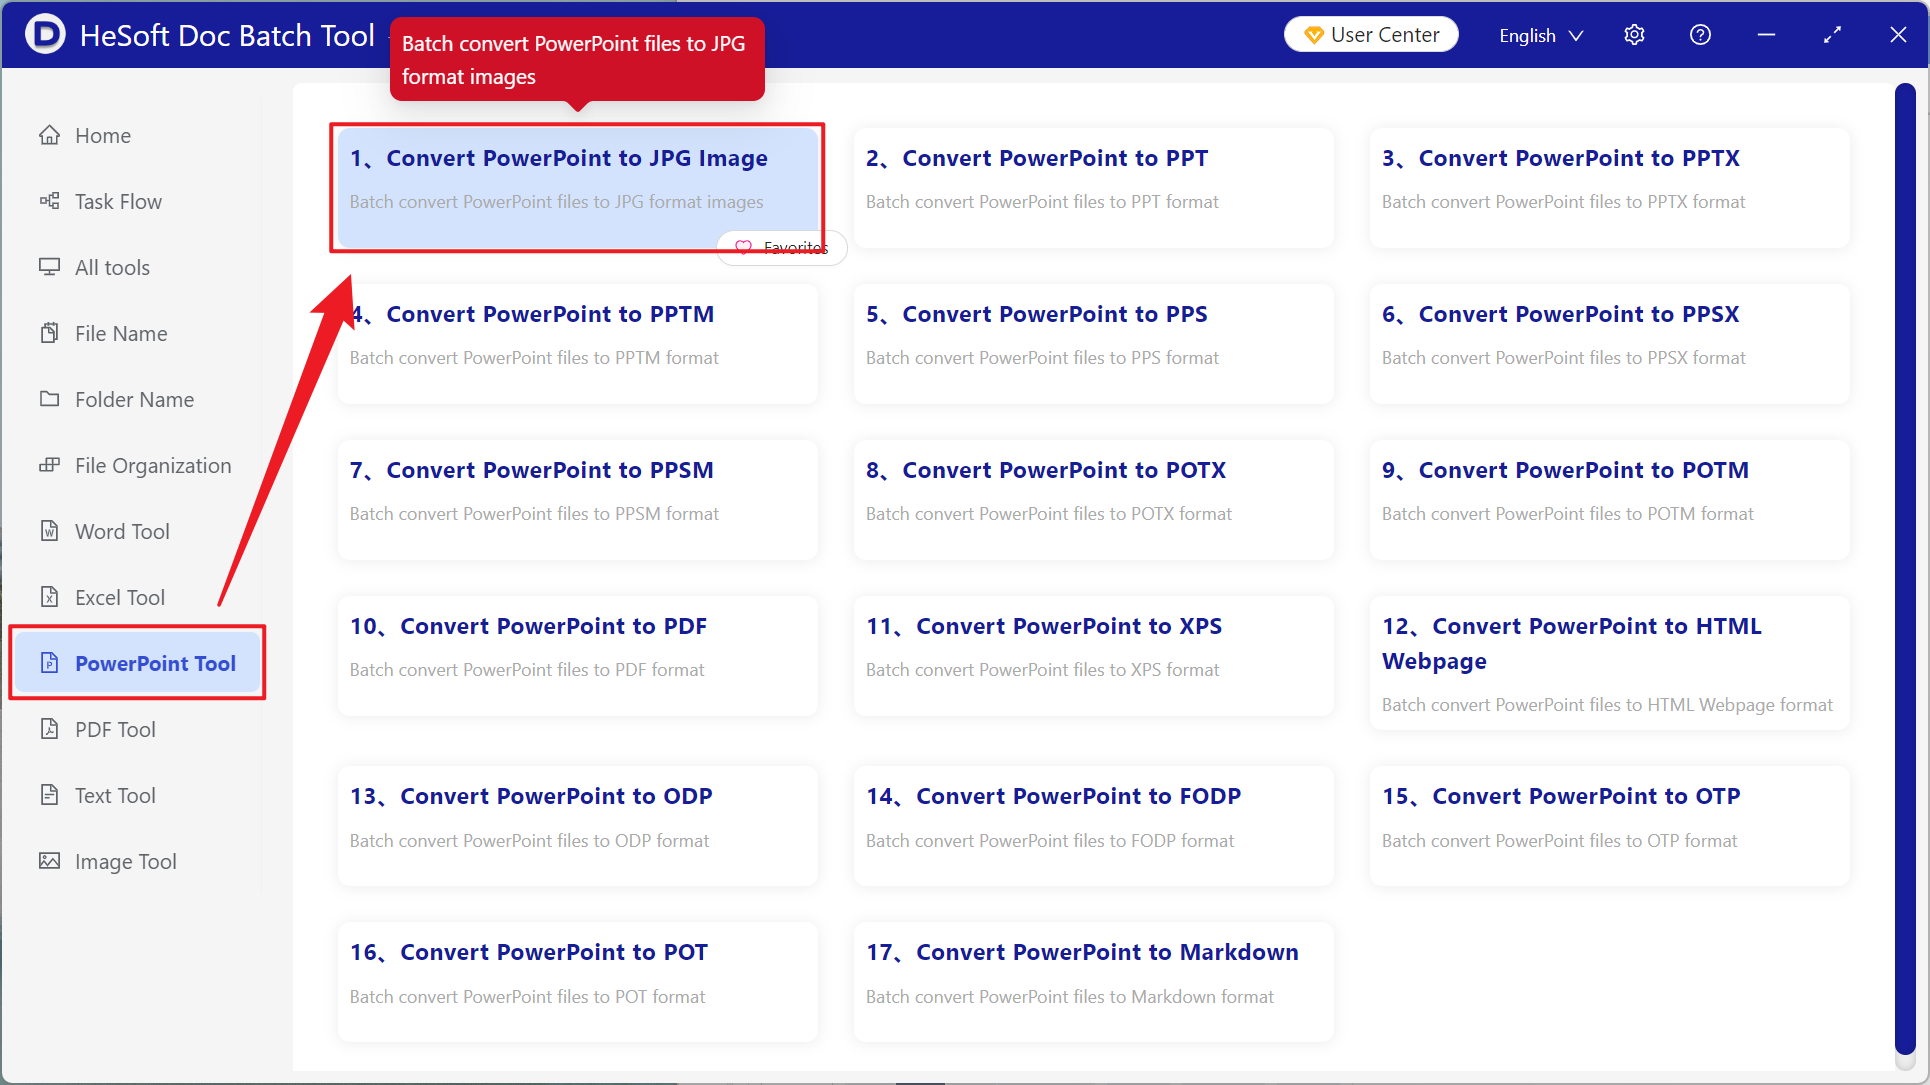Minimize the application window
This screenshot has height=1085, width=1930.
(x=1766, y=35)
